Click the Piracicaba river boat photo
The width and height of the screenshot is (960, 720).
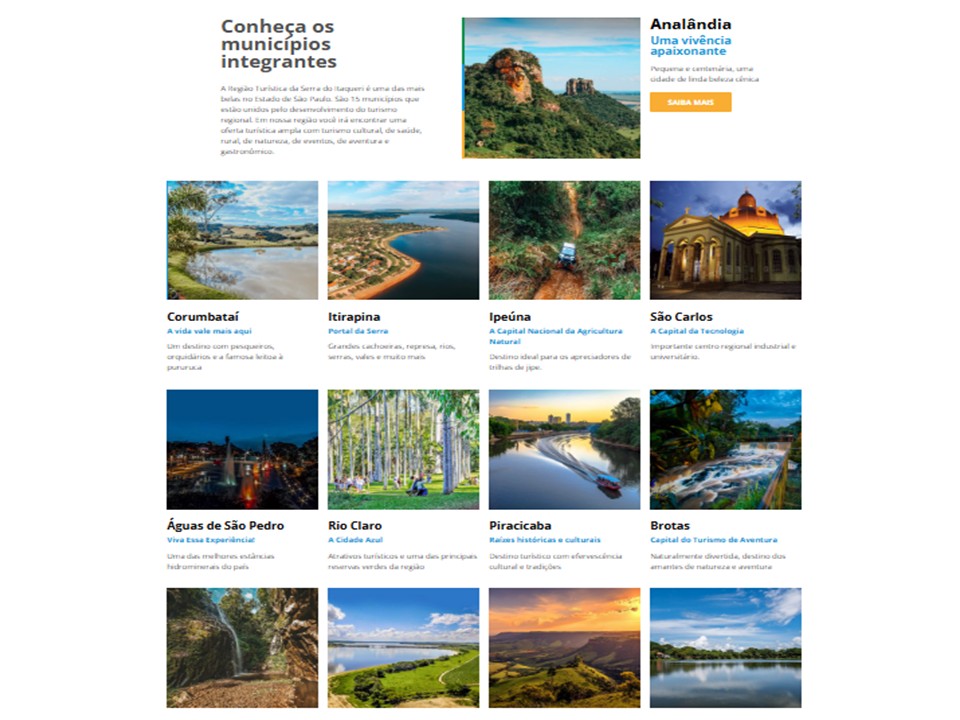[564, 449]
